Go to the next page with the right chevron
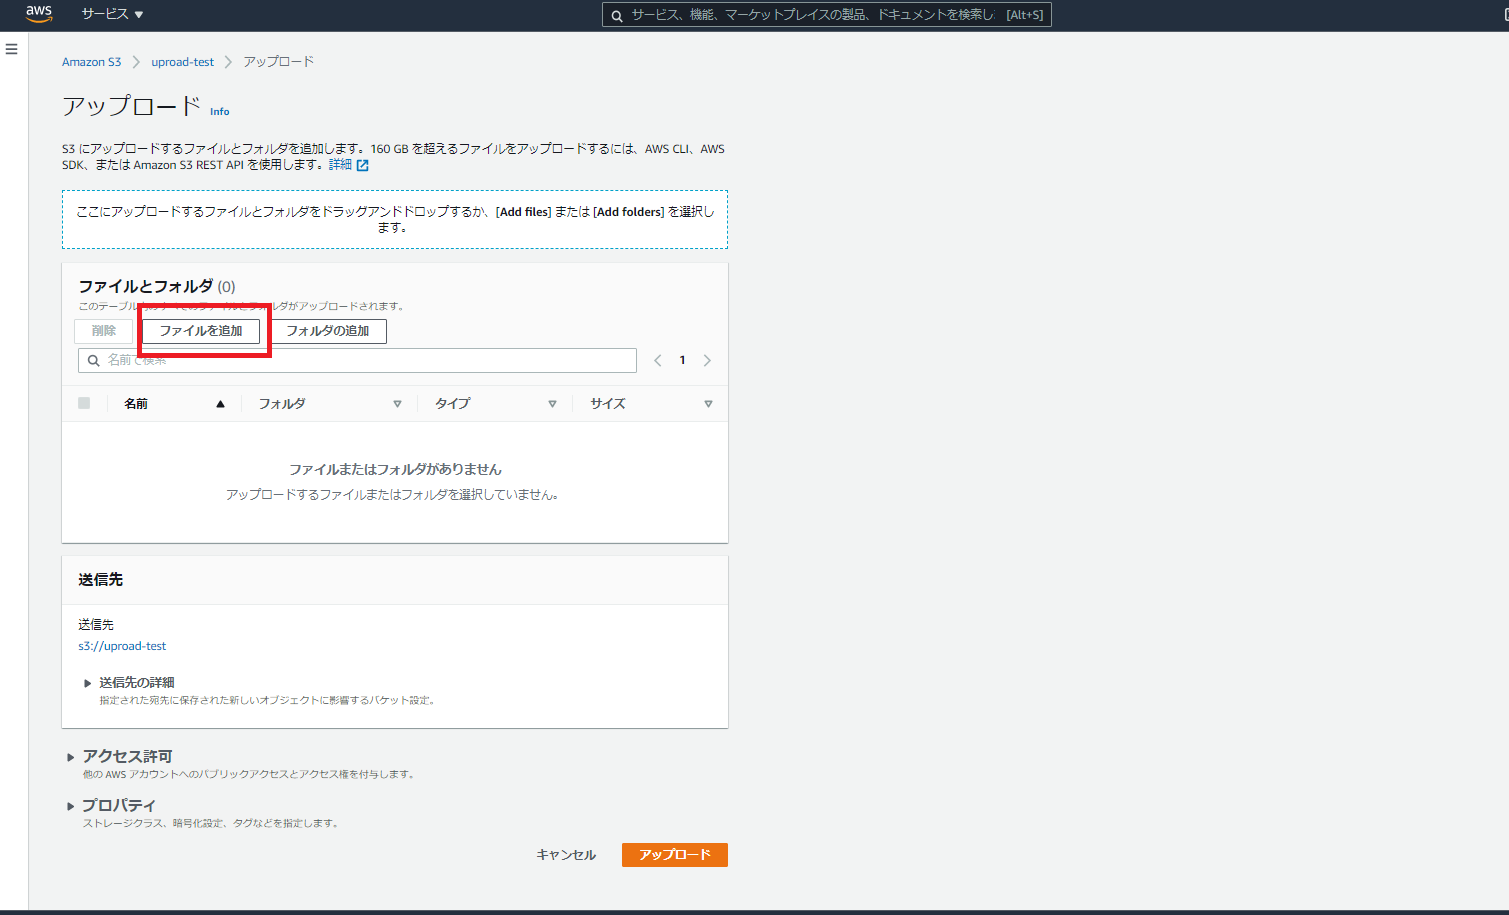1509x915 pixels. 707,359
